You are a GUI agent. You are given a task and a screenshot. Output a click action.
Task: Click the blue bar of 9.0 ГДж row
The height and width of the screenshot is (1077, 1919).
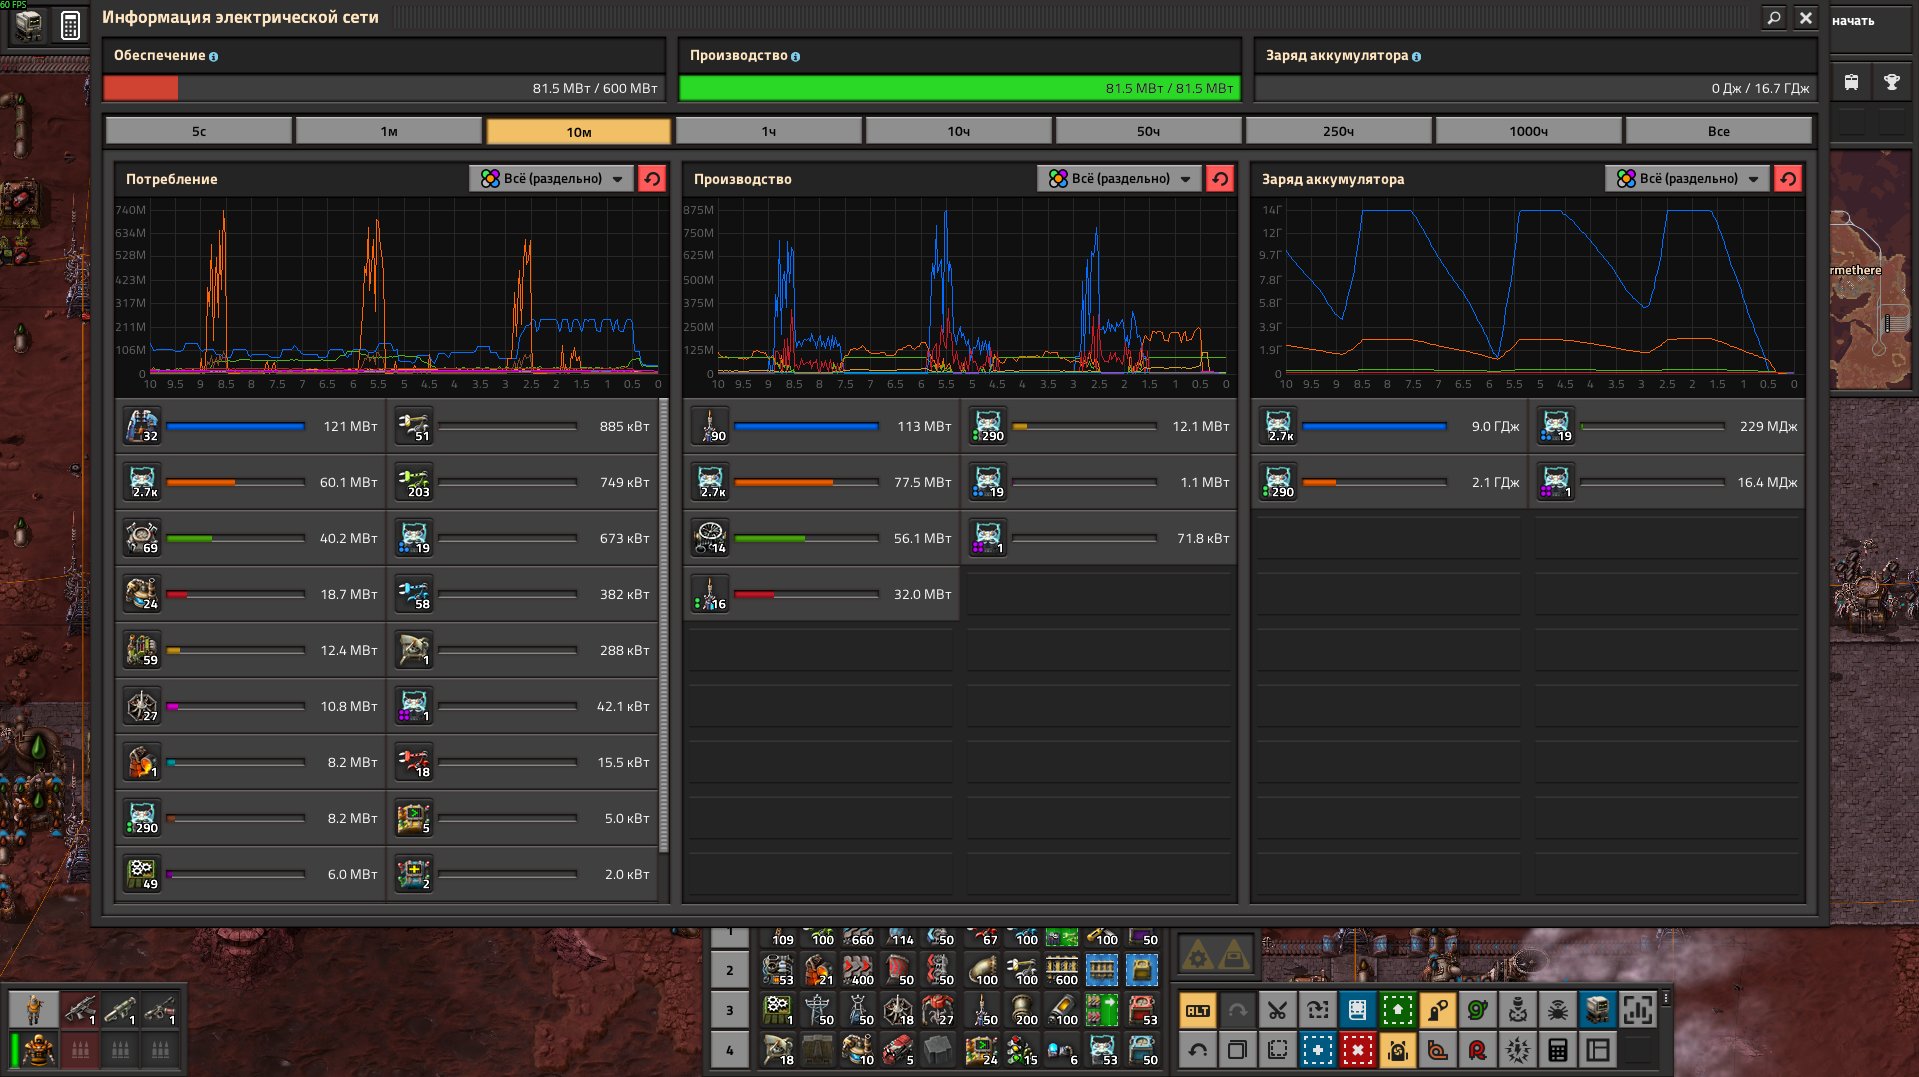click(x=1375, y=426)
